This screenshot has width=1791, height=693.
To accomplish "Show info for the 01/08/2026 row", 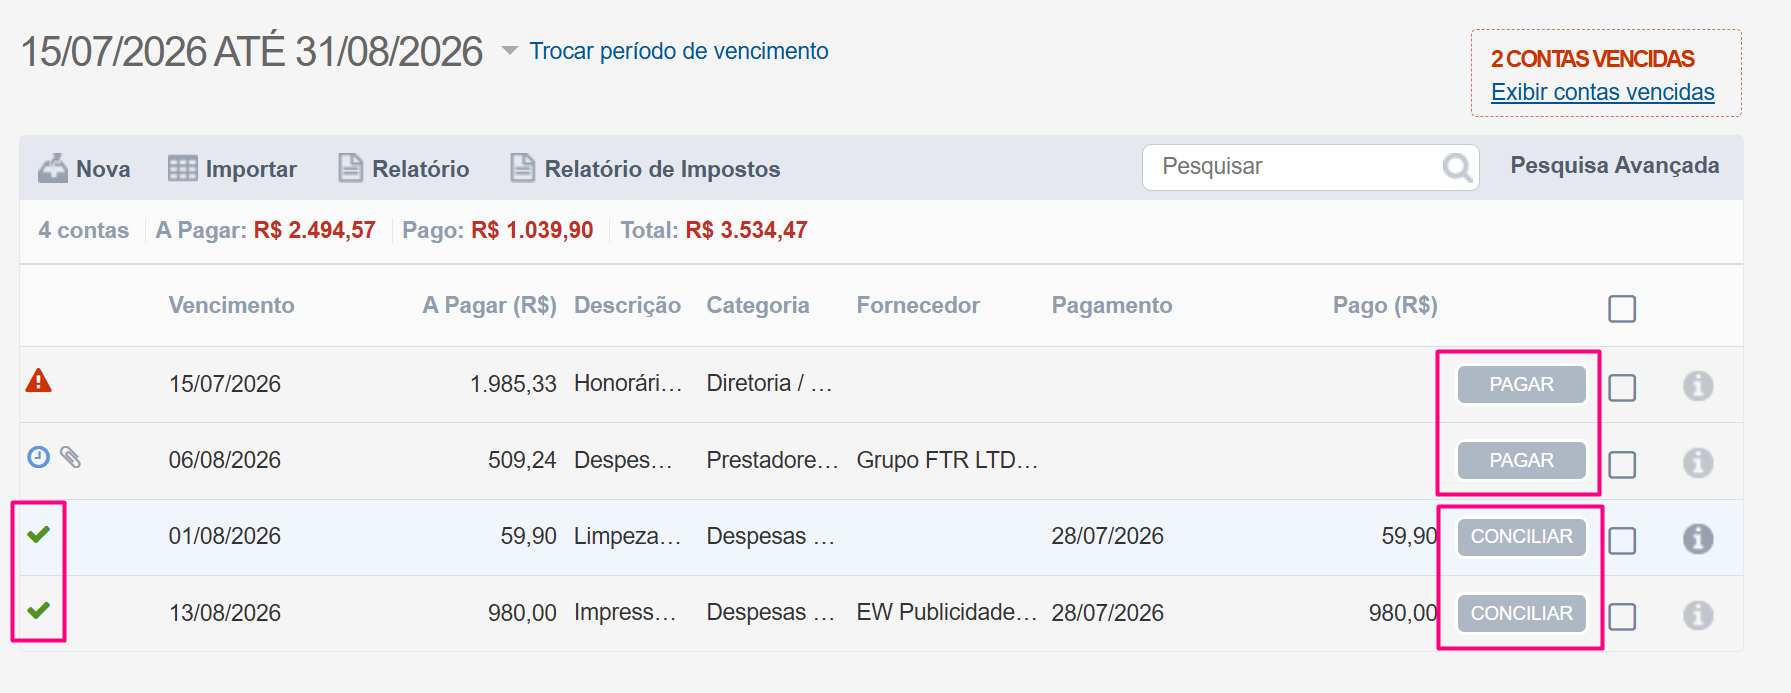I will point(1698,538).
